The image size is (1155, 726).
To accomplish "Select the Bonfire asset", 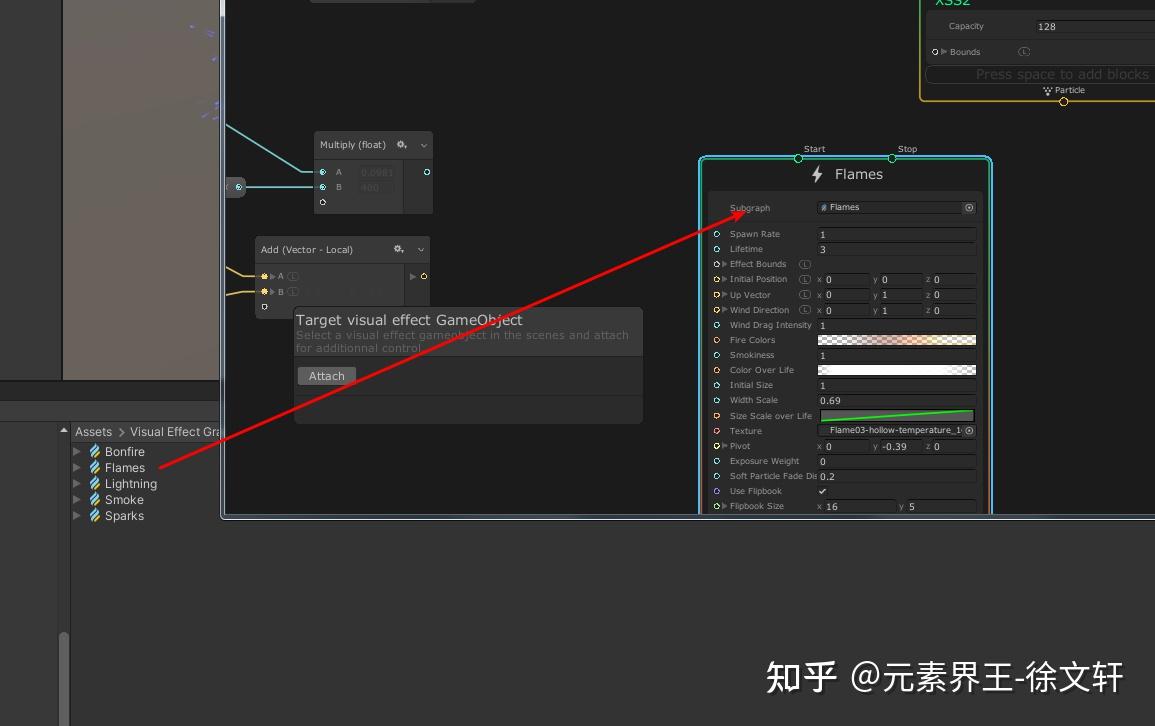I will 124,451.
